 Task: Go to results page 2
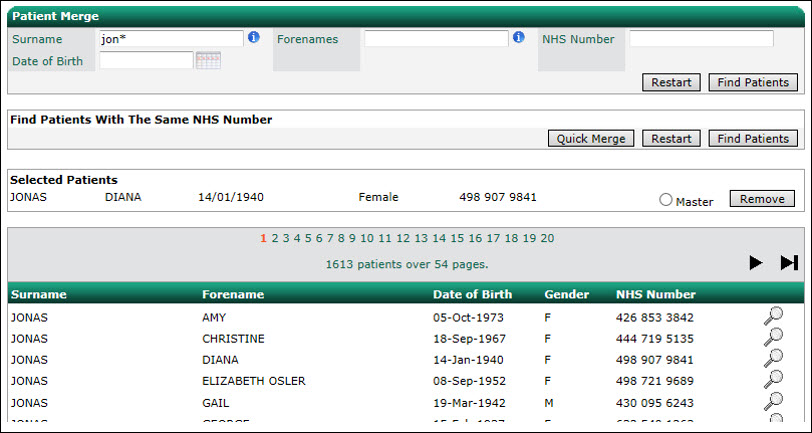pos(275,238)
